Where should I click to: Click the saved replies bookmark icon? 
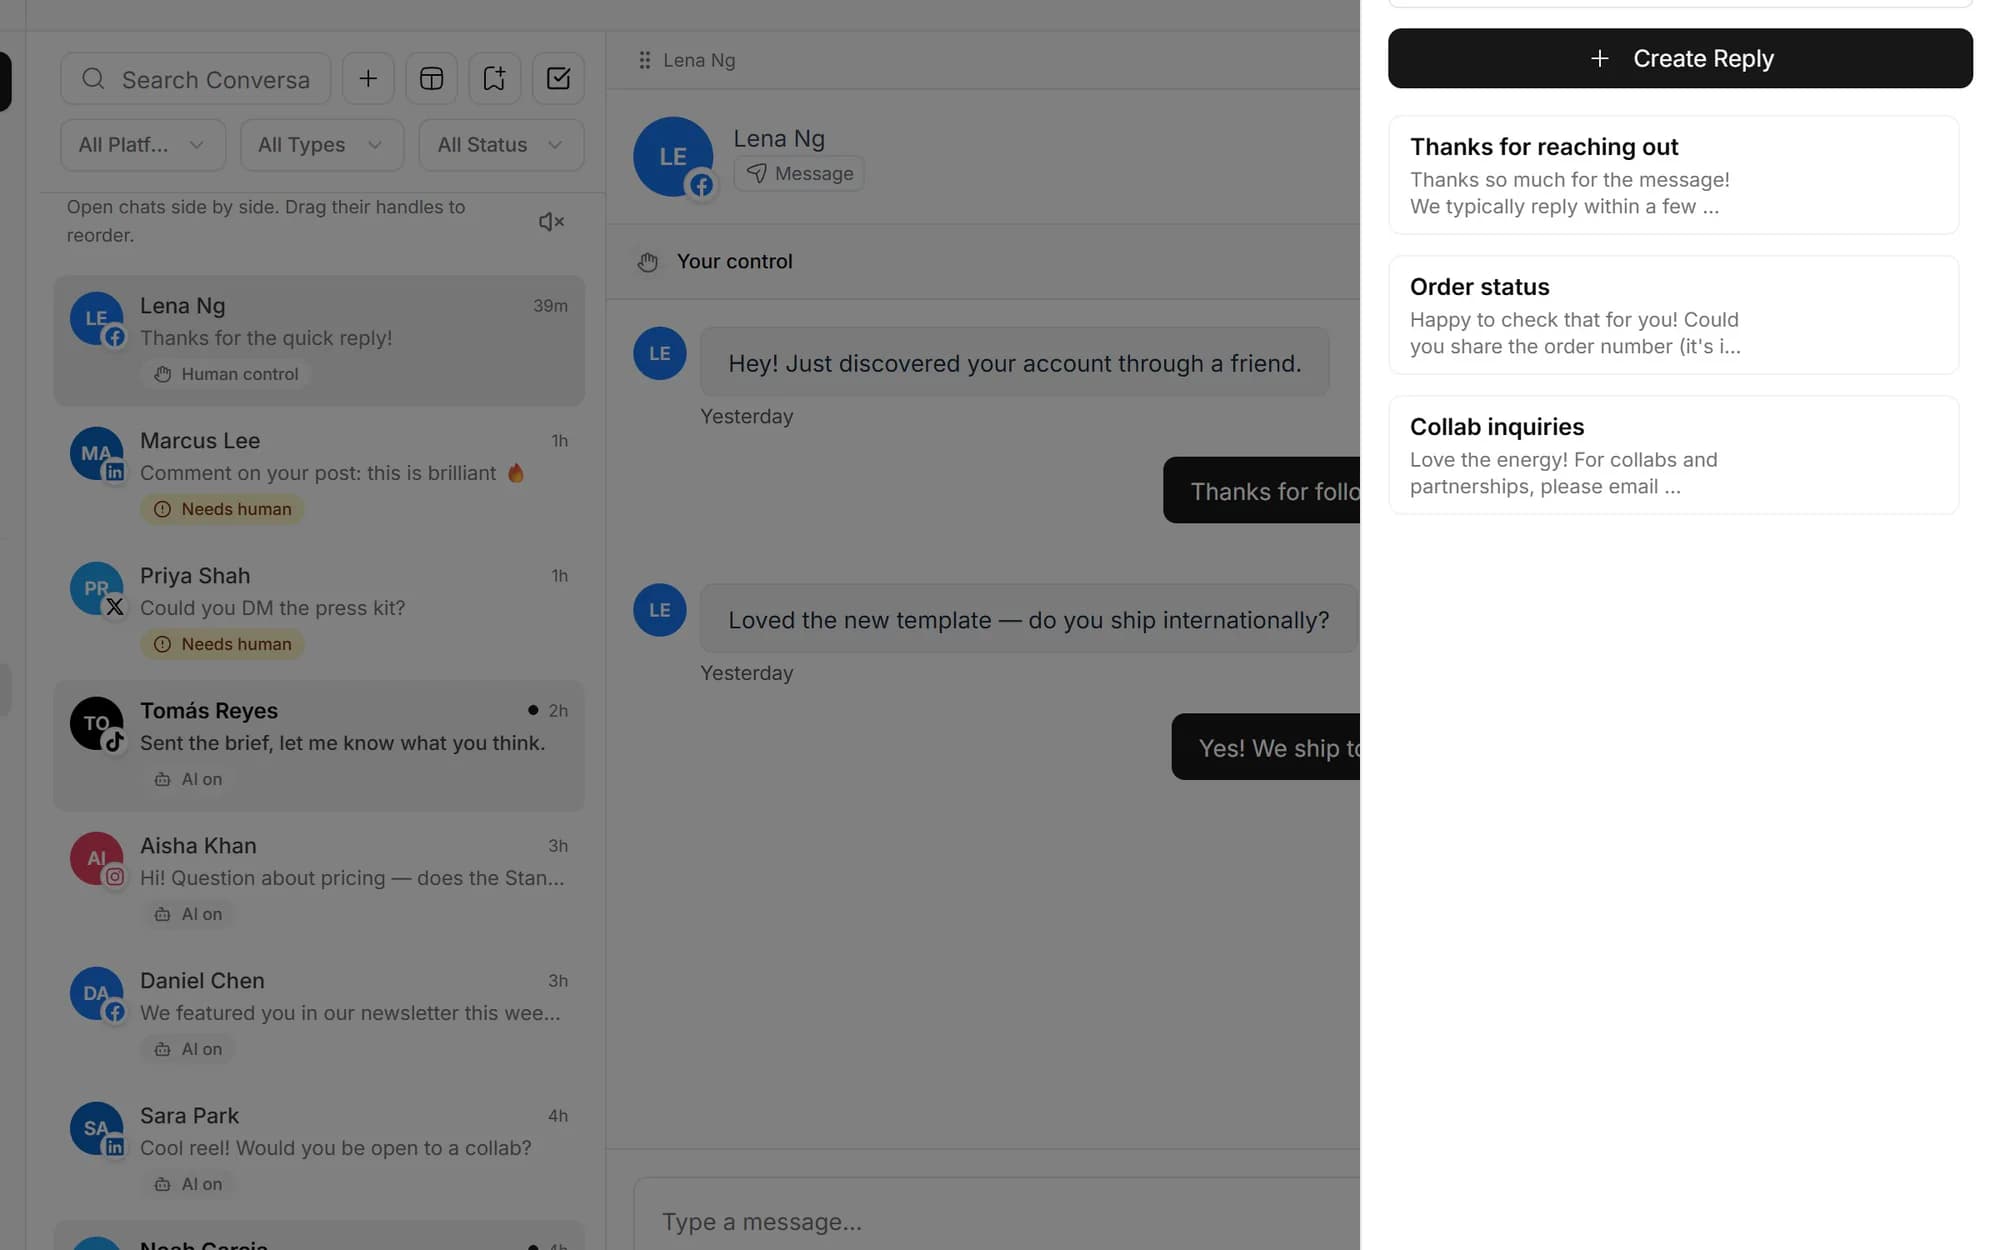tap(494, 78)
